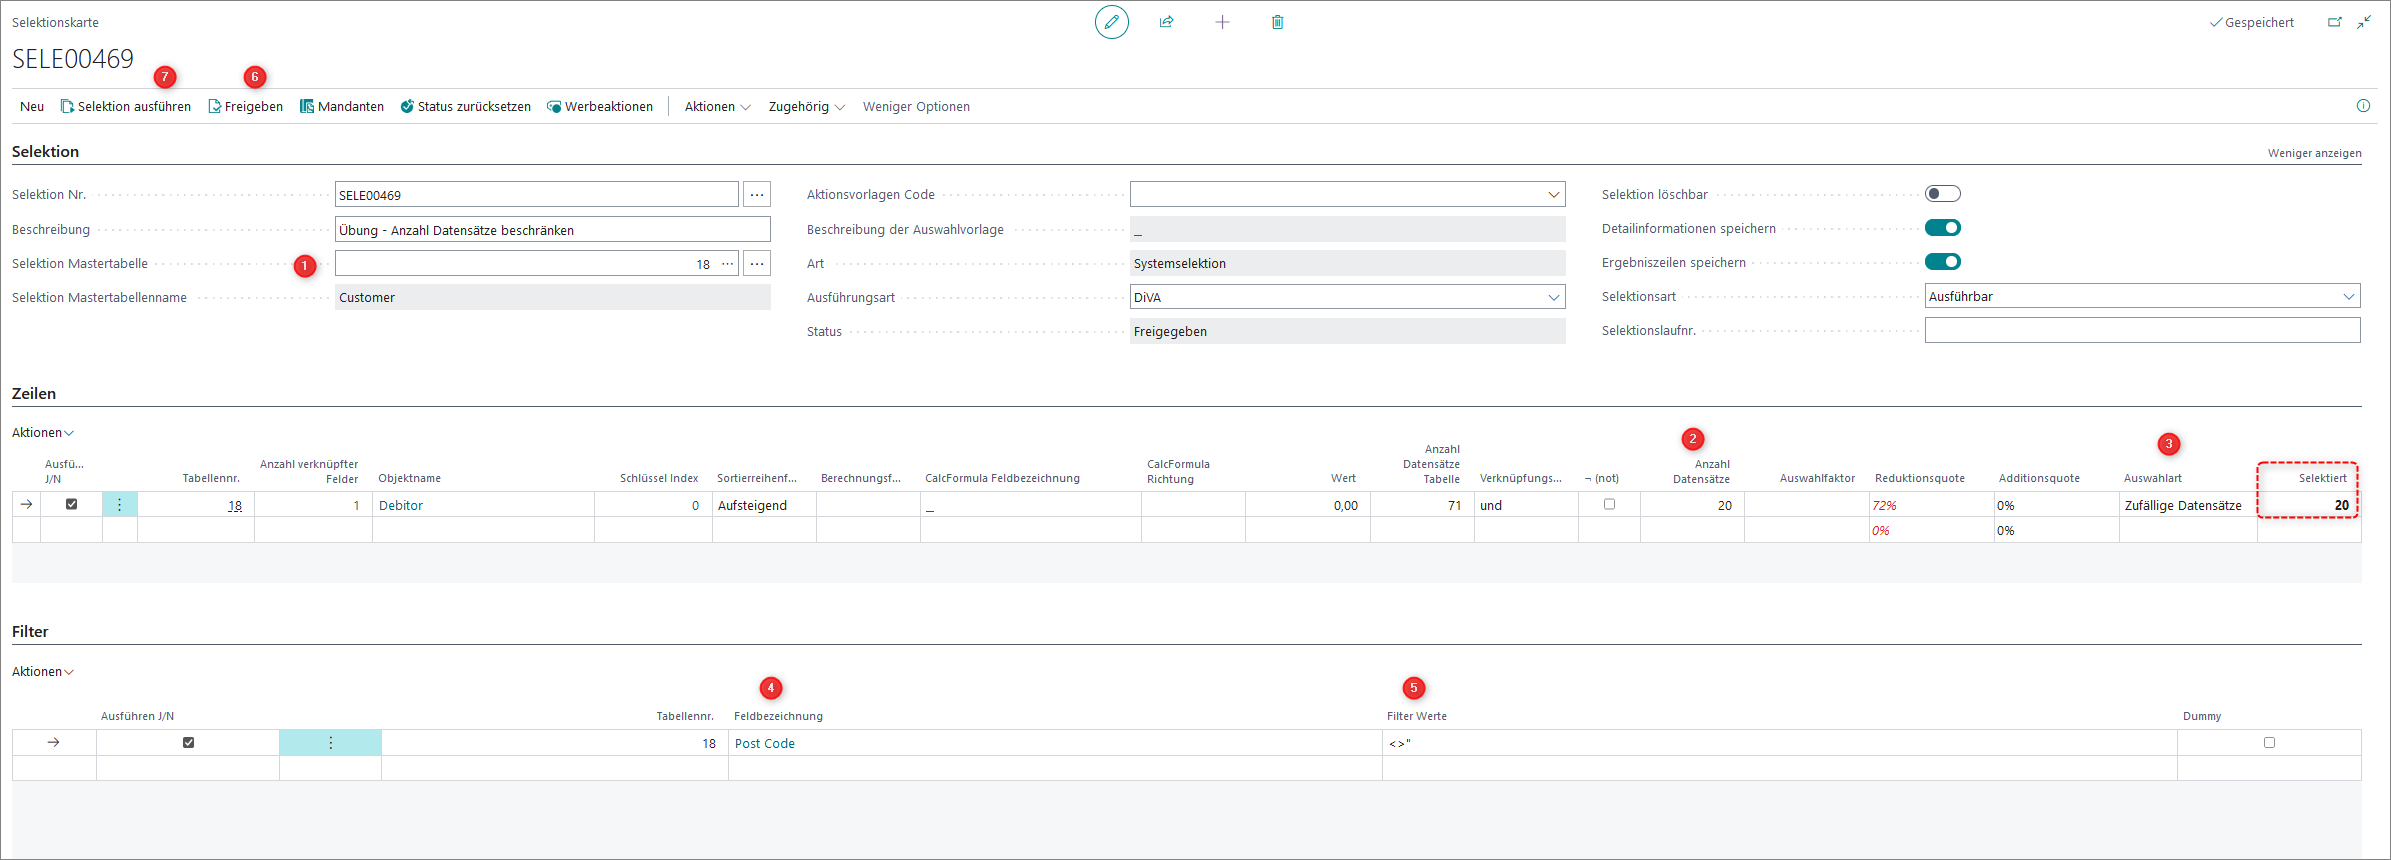
Task: Open the Post Code field link
Action: pos(765,743)
